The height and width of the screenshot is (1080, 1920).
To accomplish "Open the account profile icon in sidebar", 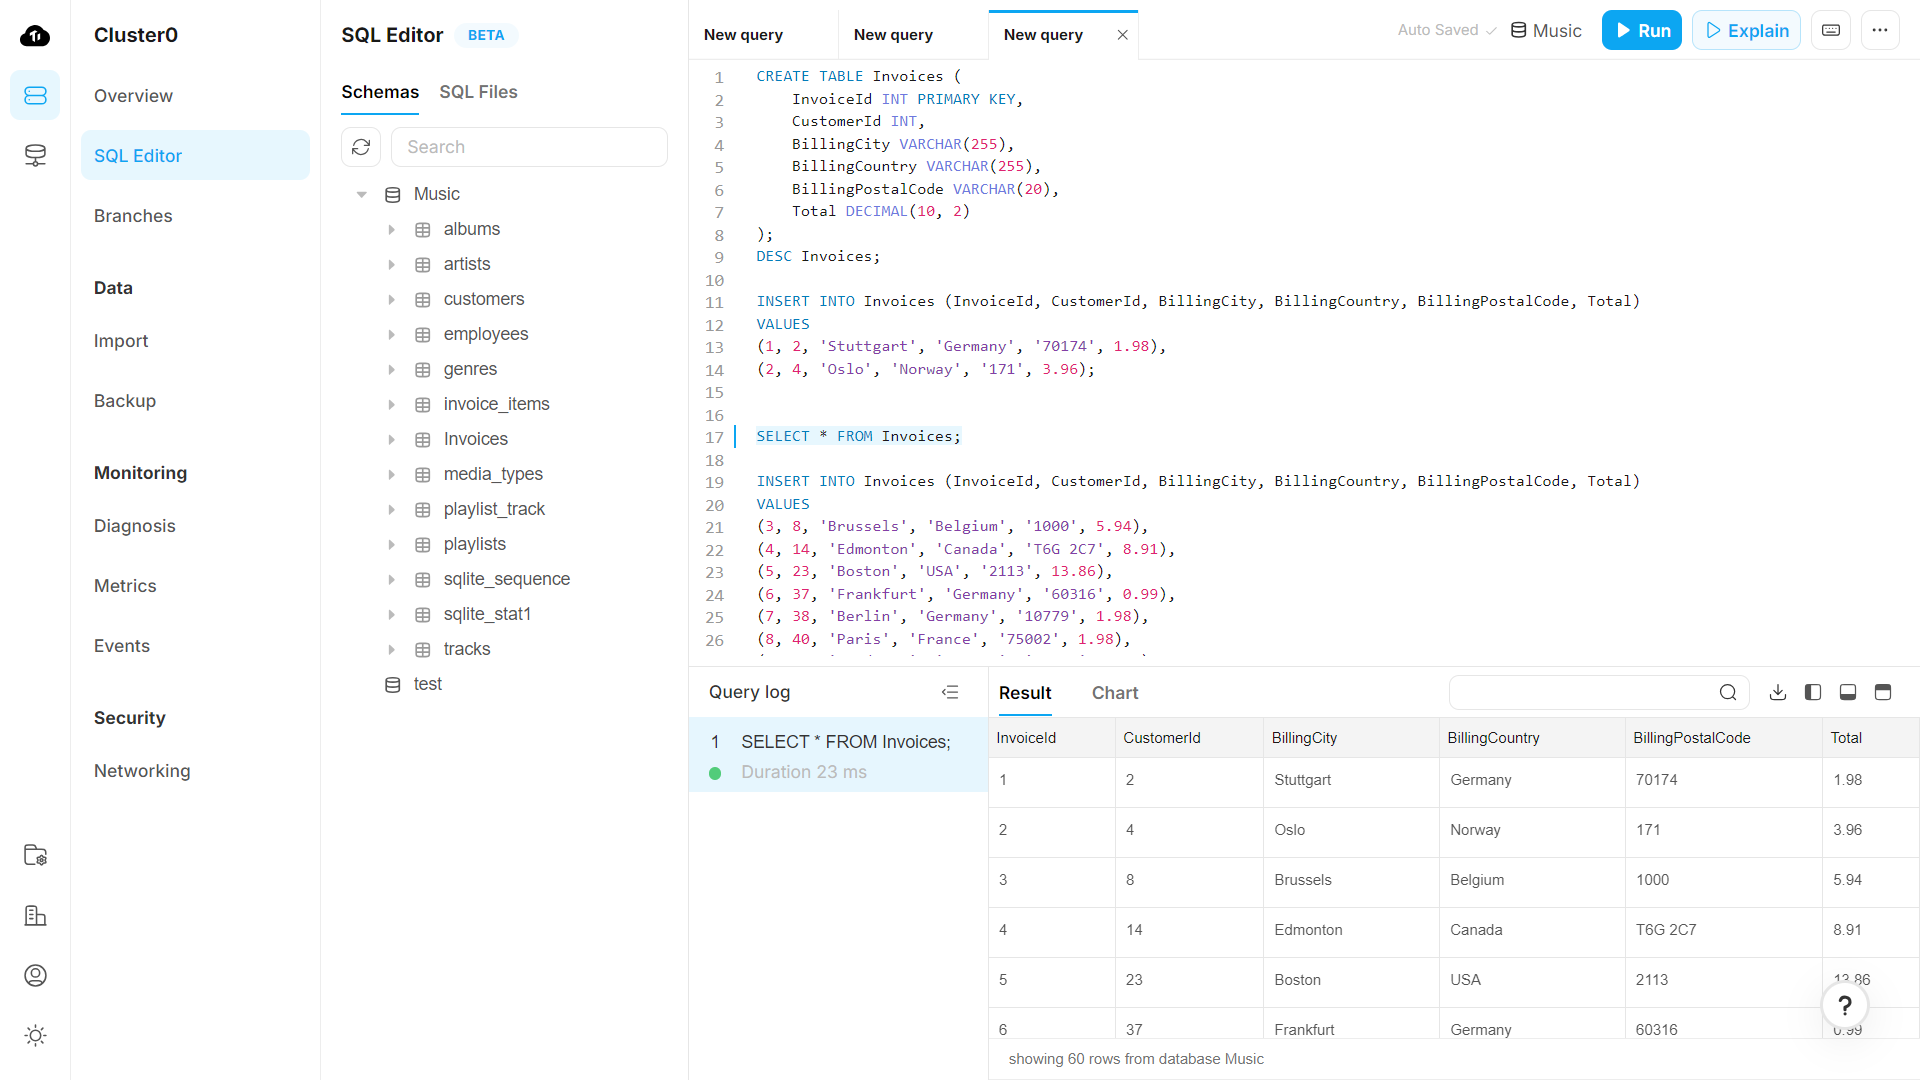I will click(35, 976).
